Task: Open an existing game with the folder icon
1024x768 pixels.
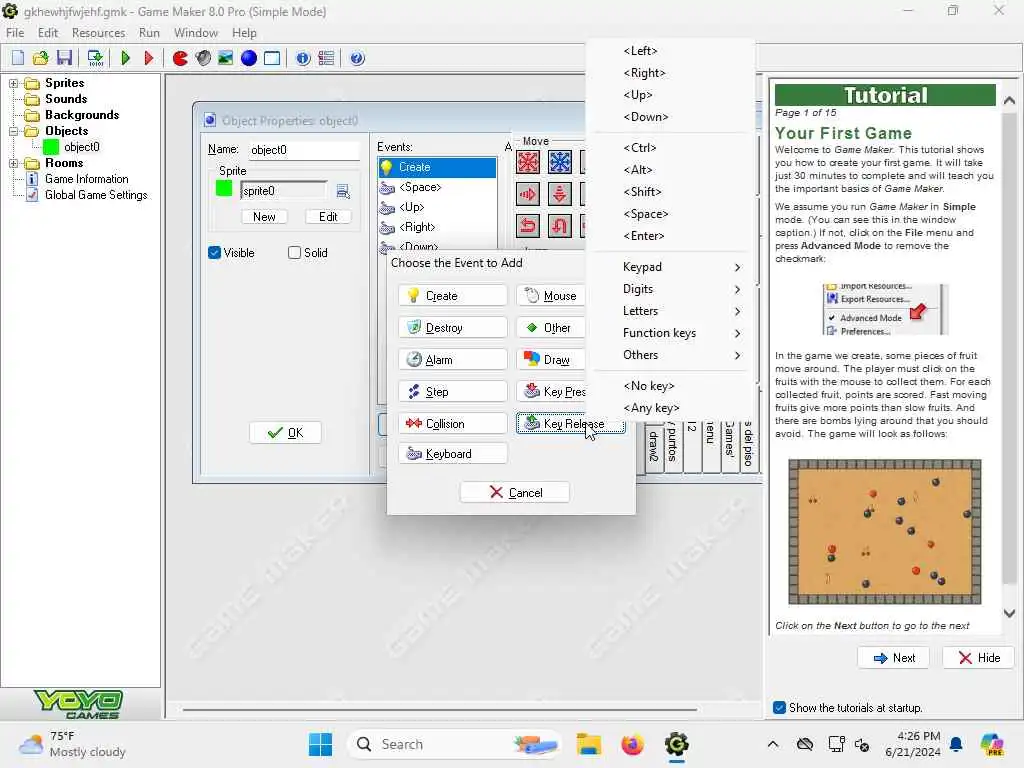Action: [x=40, y=58]
